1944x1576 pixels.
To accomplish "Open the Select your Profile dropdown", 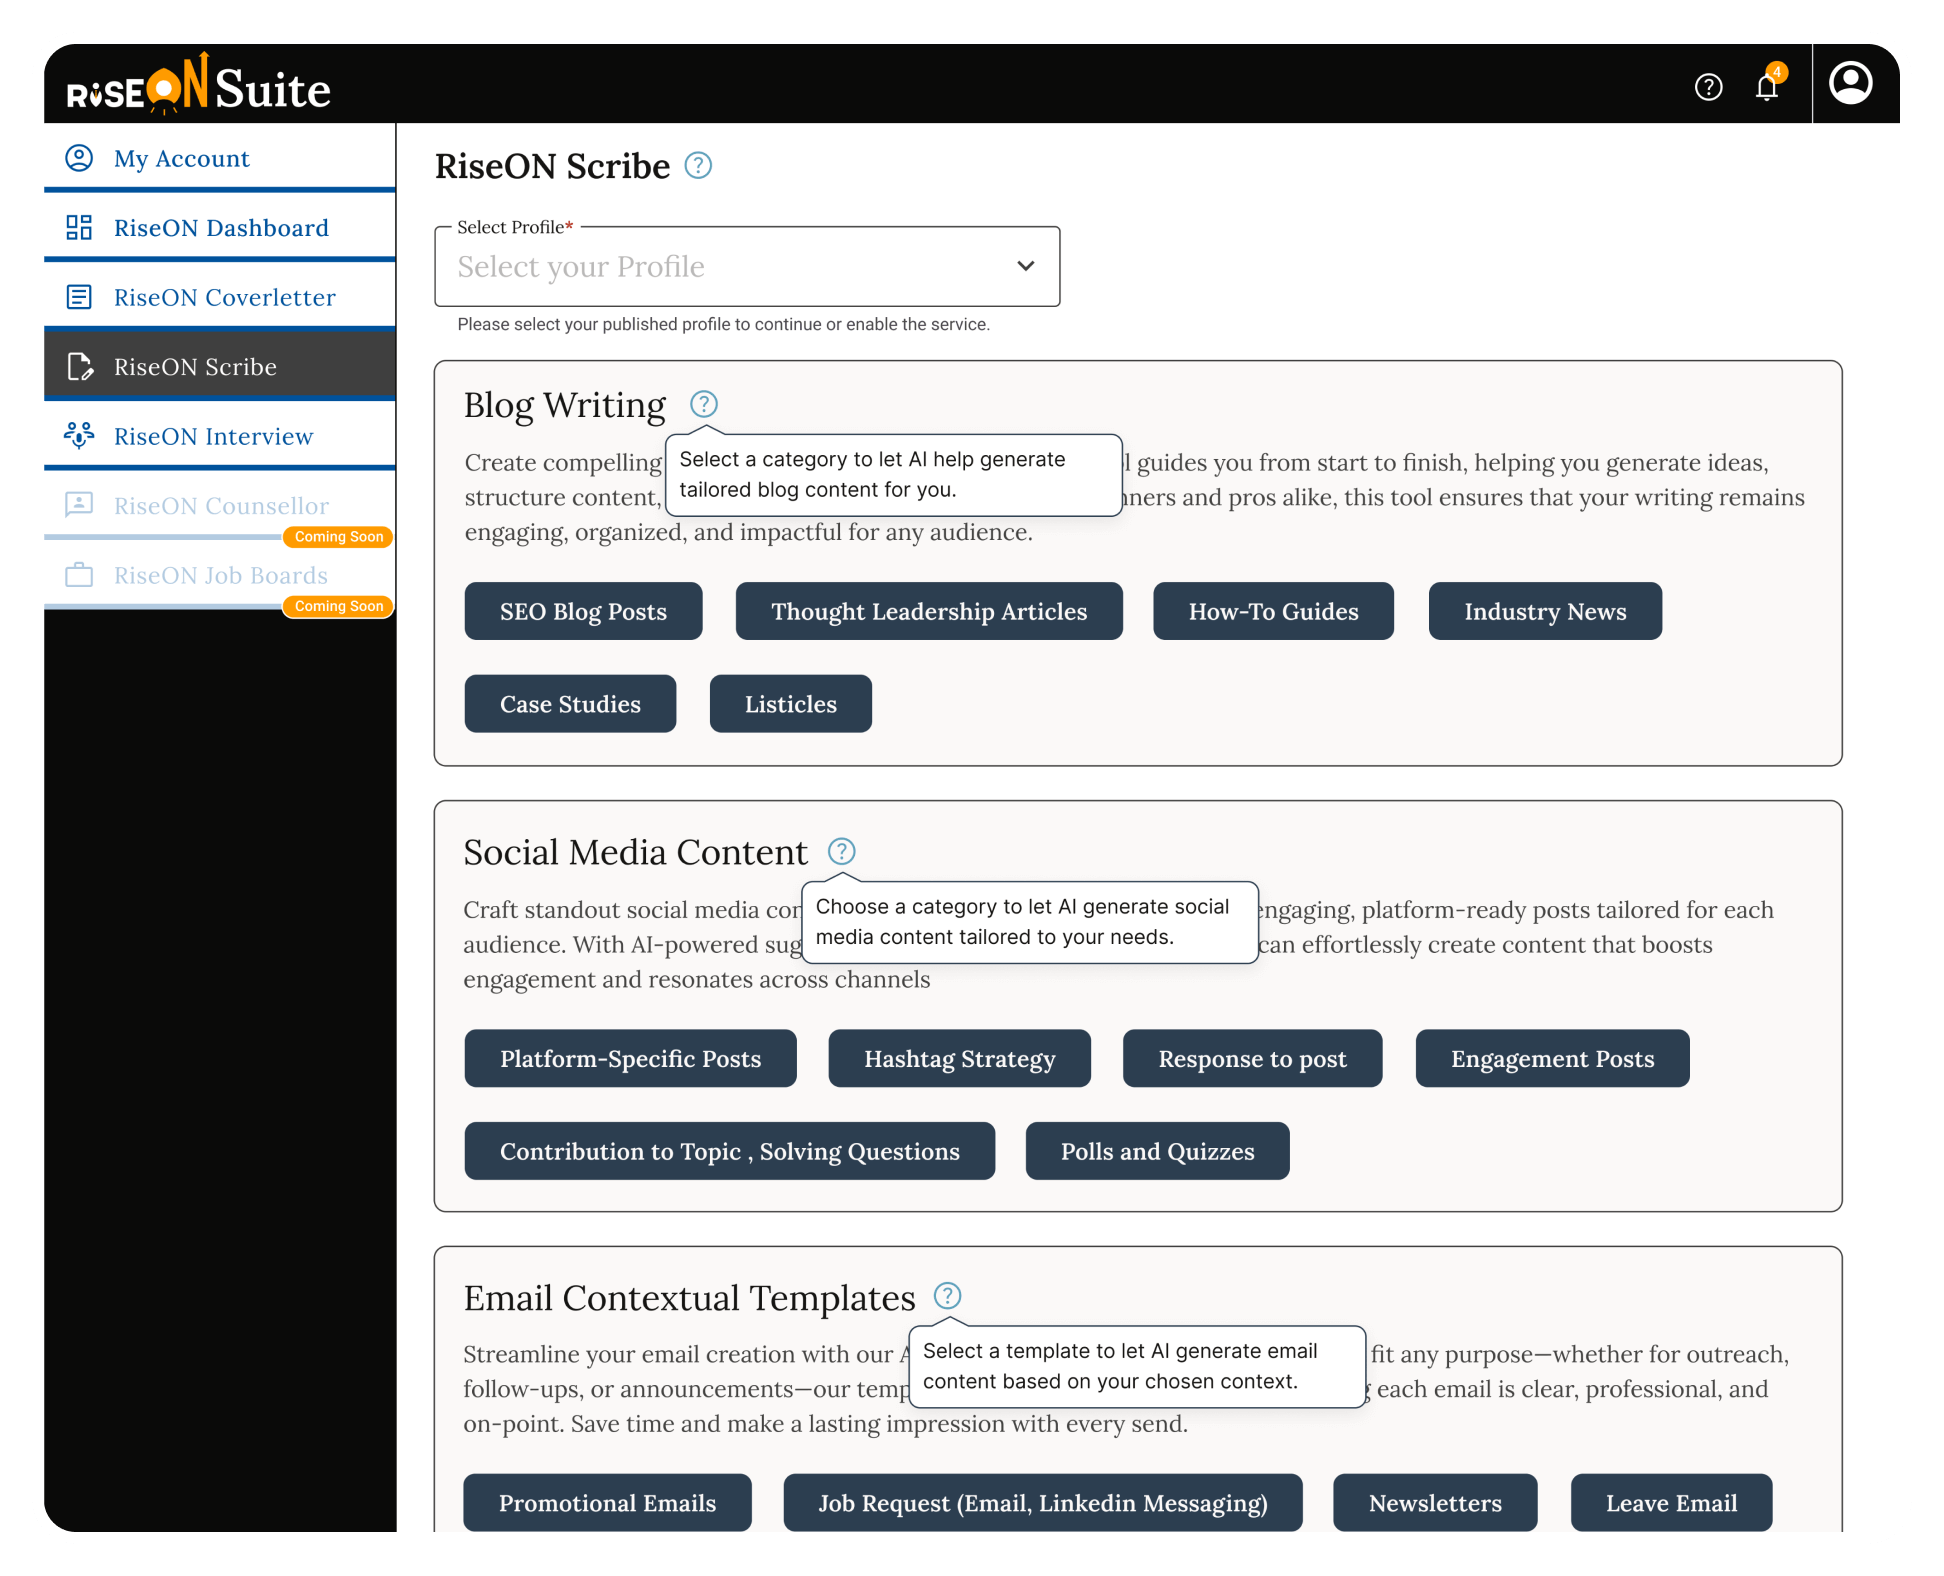I will click(x=747, y=267).
